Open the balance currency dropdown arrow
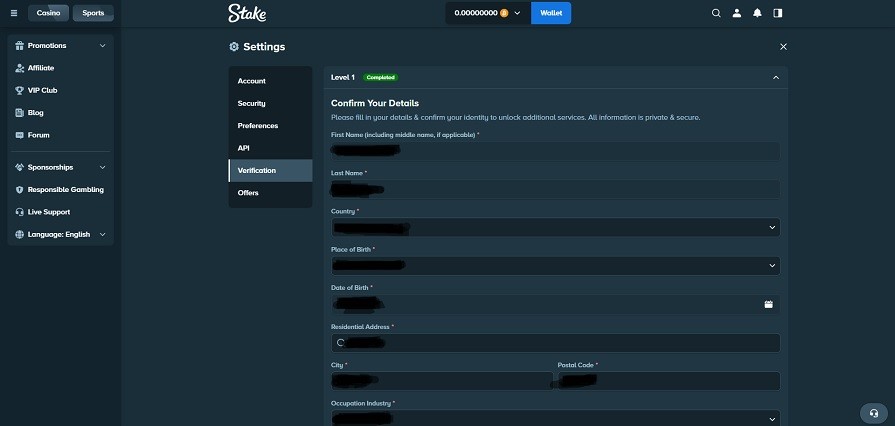 518,13
